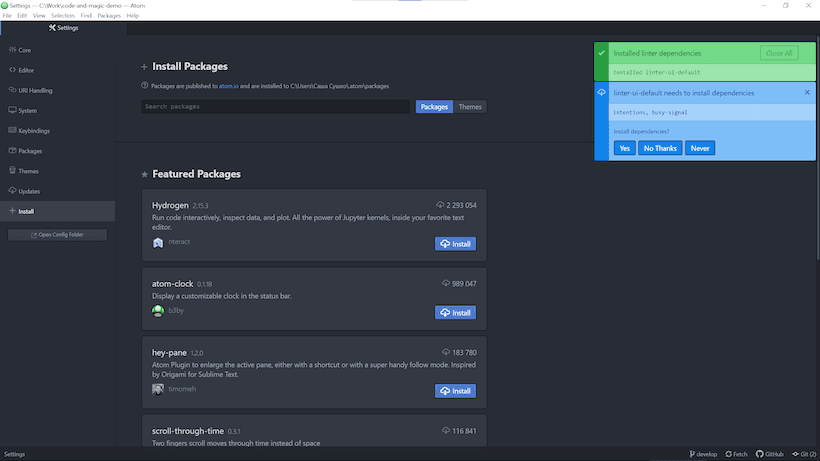This screenshot has width=820, height=461.
Task: Click the green checkmark success icon
Action: coord(601,53)
